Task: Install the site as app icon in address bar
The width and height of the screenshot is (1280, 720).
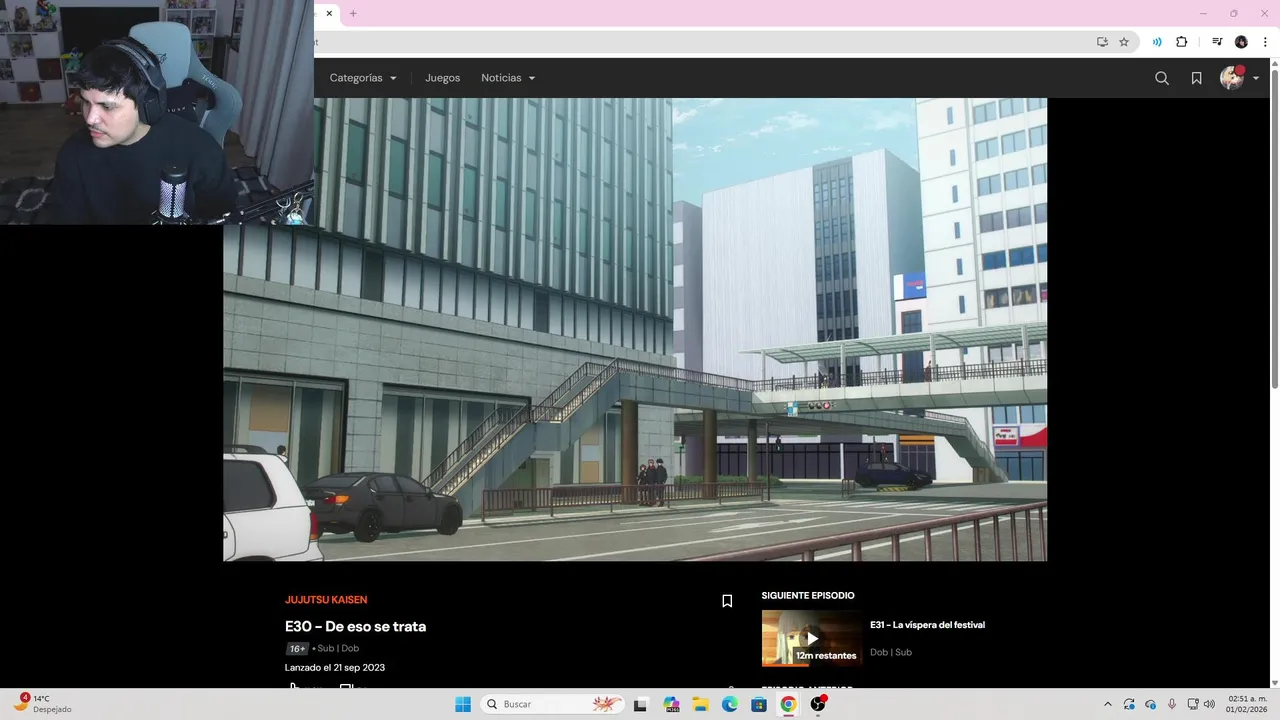Action: tap(1102, 42)
